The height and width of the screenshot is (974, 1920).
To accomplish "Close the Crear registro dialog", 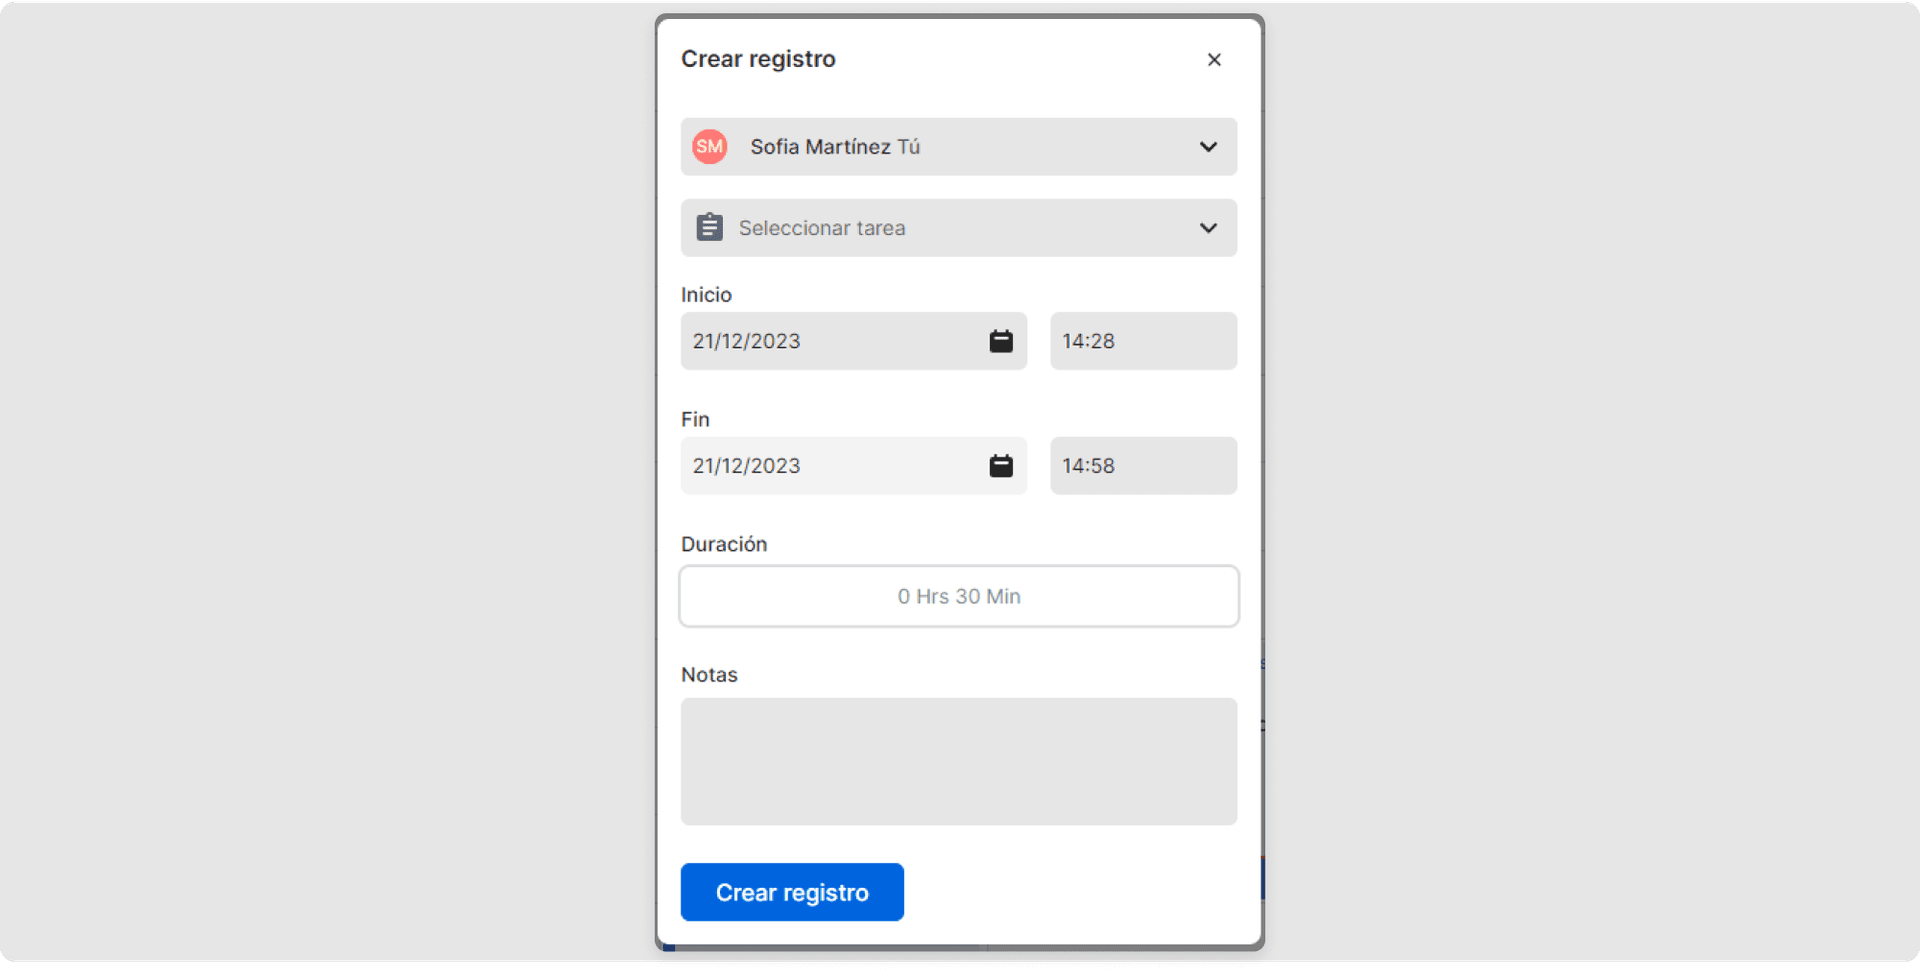I will 1214,60.
